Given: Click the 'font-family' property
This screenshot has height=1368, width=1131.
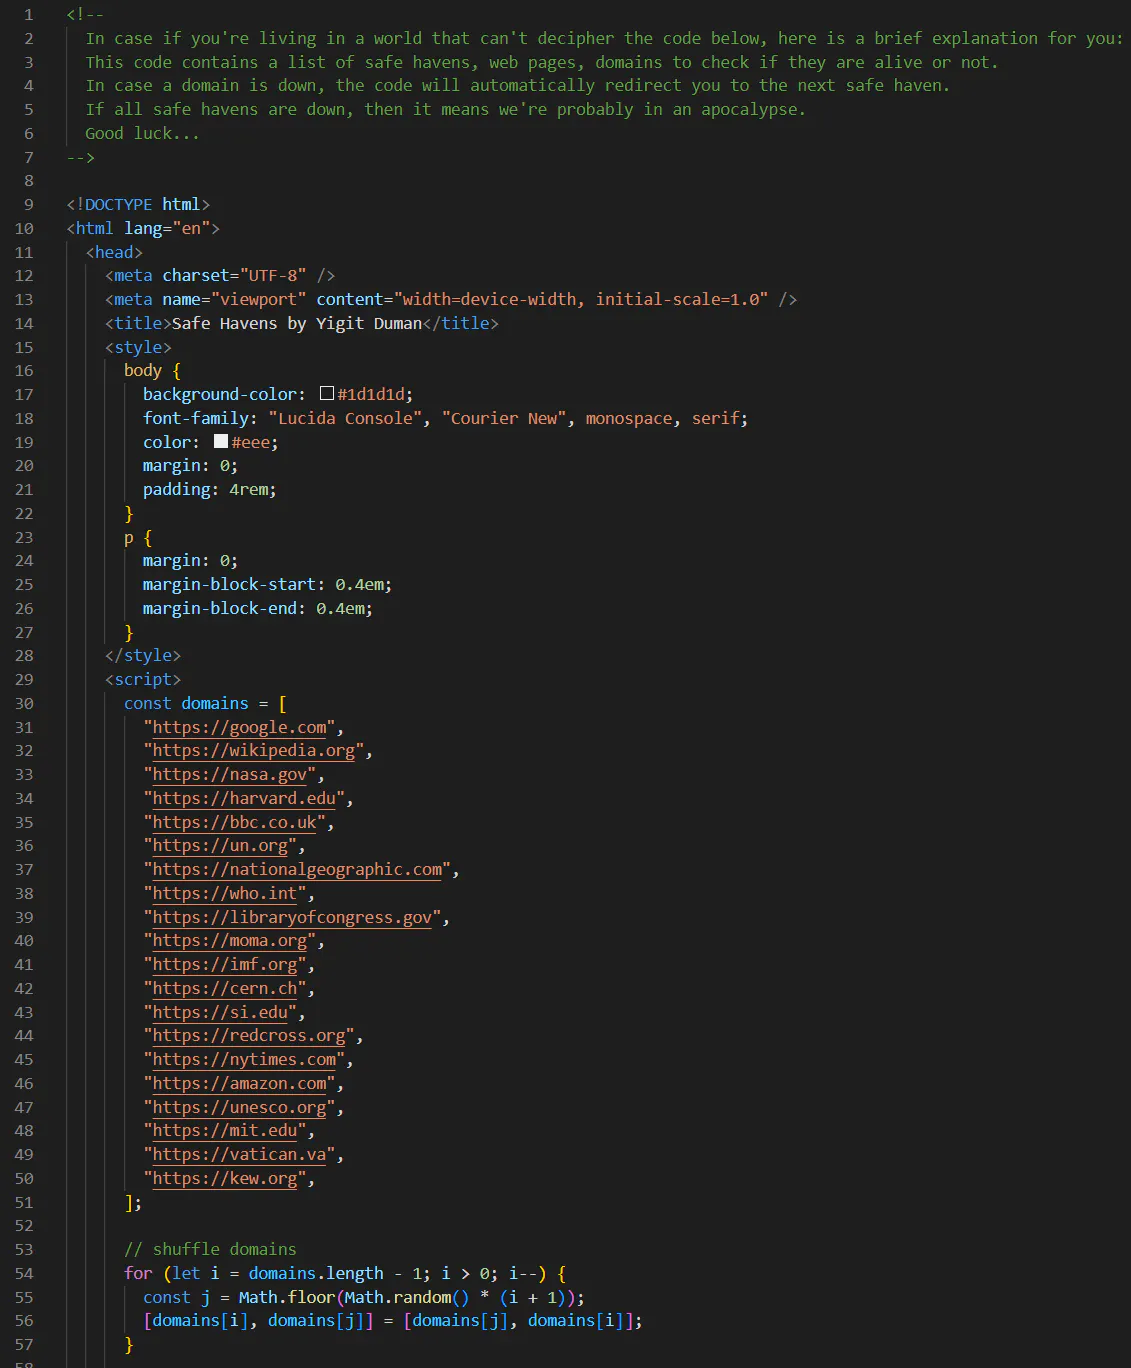Looking at the screenshot, I should [x=196, y=418].
